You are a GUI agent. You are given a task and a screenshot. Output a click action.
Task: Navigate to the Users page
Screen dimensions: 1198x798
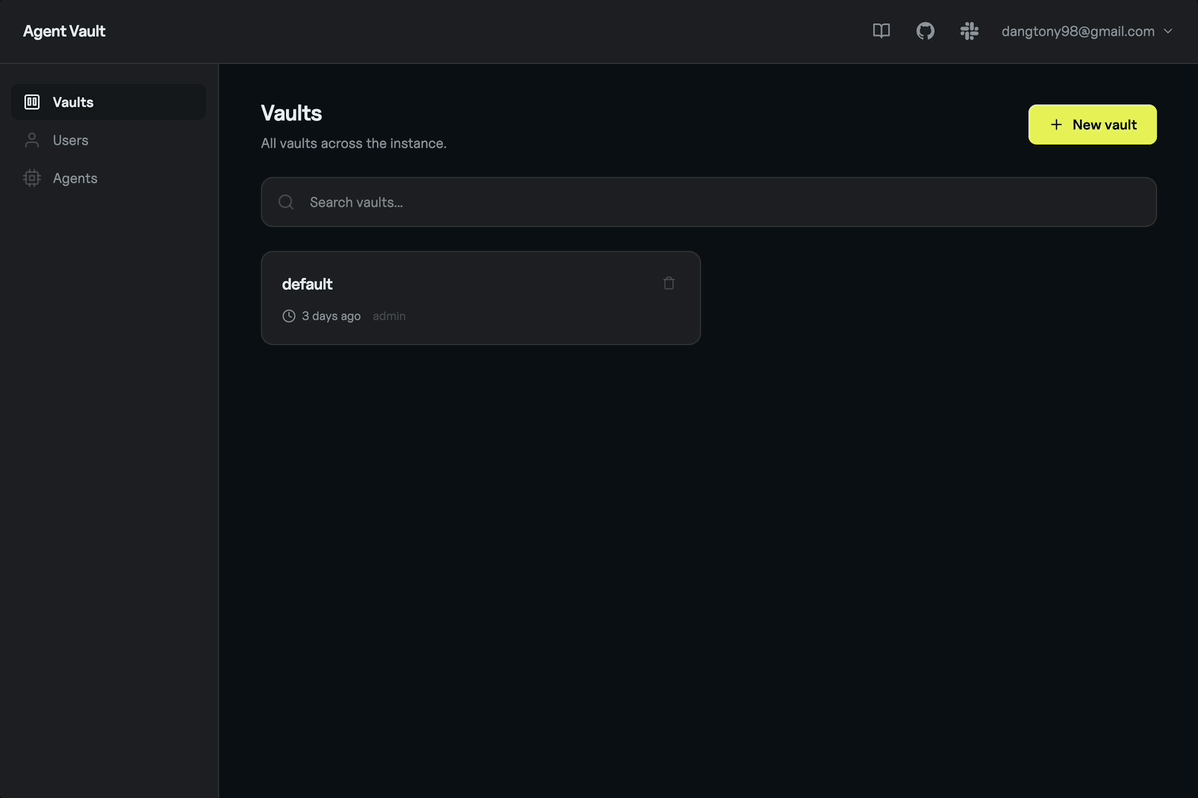click(70, 140)
